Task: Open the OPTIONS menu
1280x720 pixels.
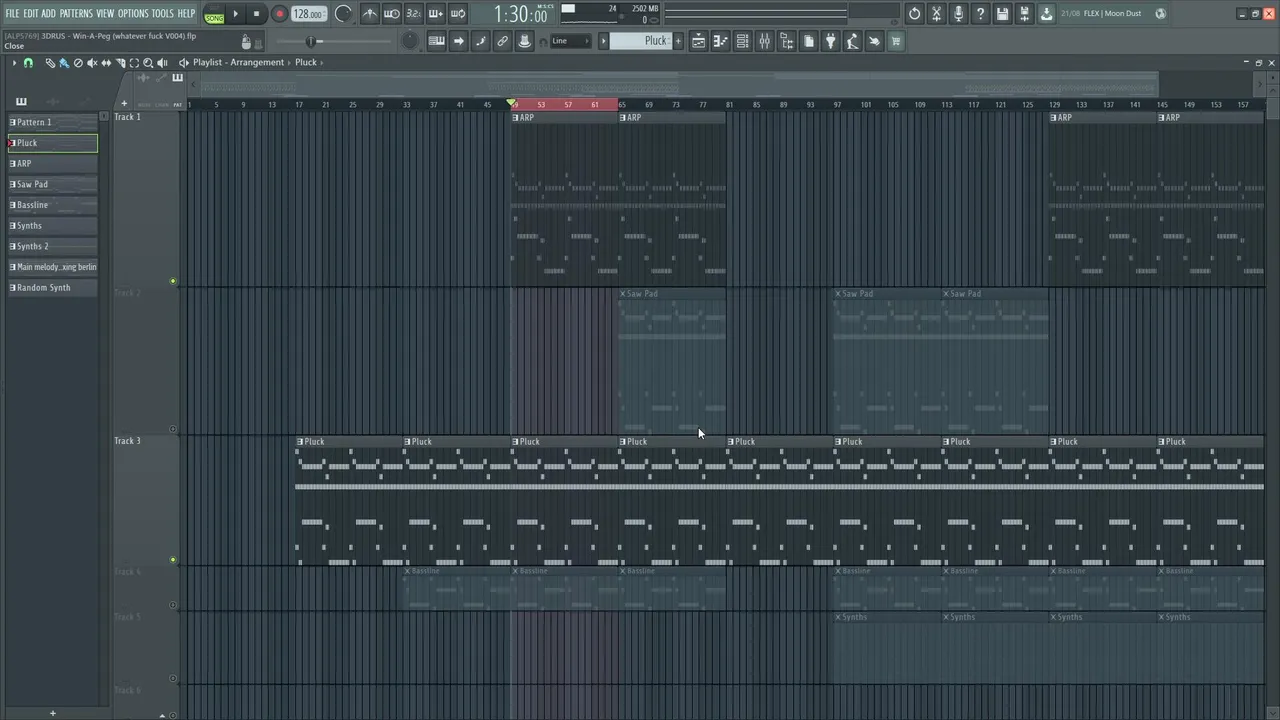Action: pos(133,13)
